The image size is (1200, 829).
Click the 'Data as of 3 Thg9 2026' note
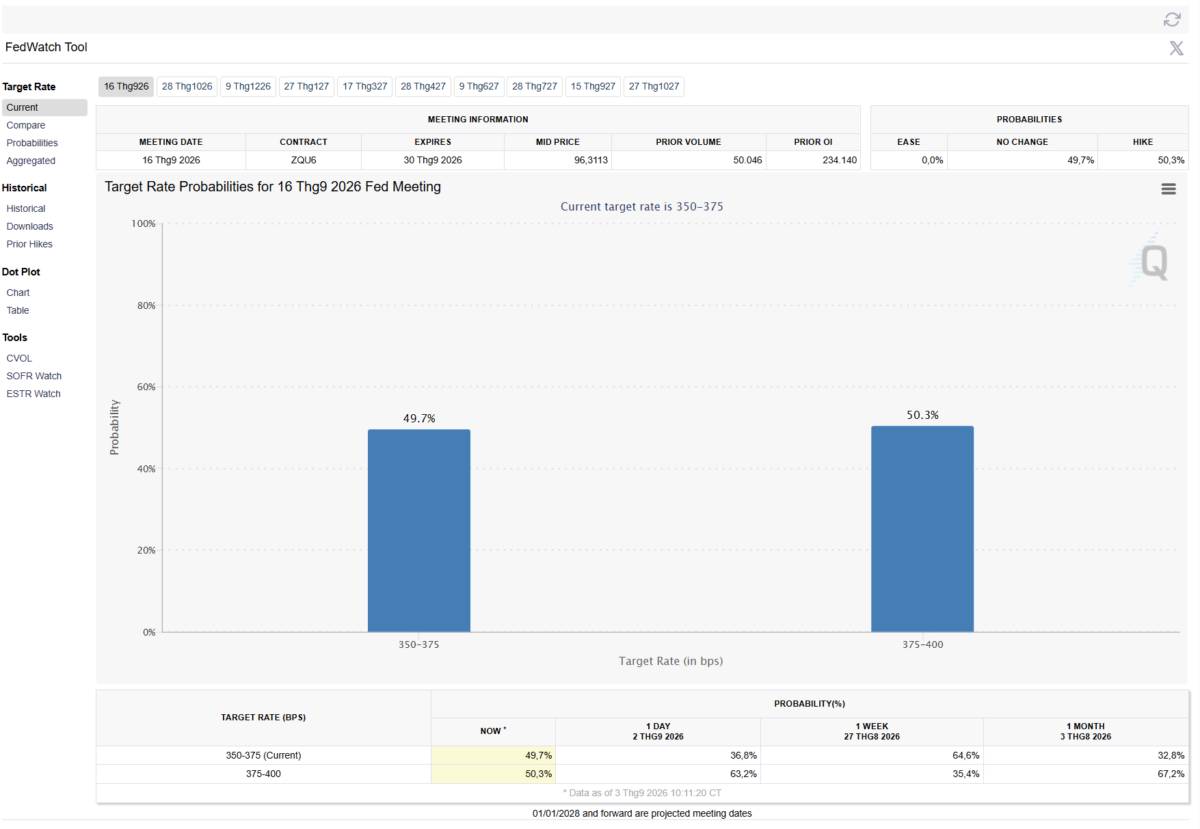click(643, 793)
